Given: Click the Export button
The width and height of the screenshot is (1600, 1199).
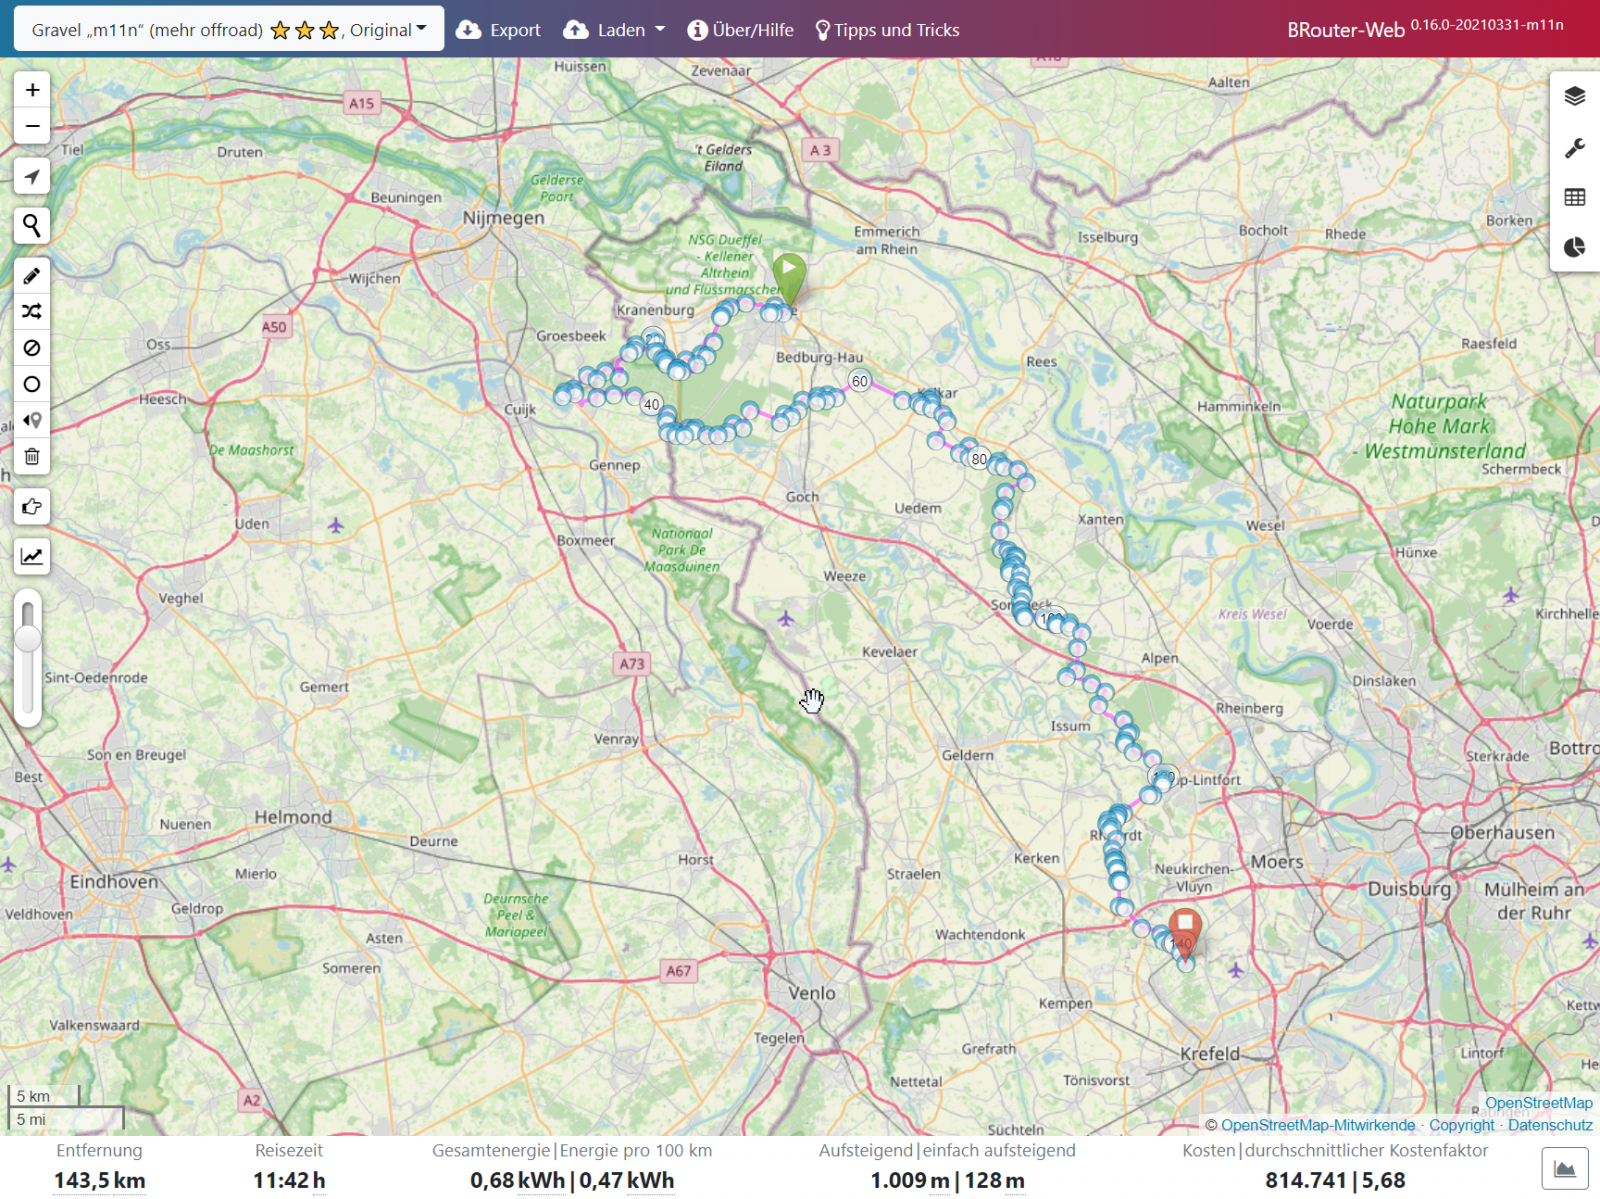Looking at the screenshot, I should click(x=498, y=30).
